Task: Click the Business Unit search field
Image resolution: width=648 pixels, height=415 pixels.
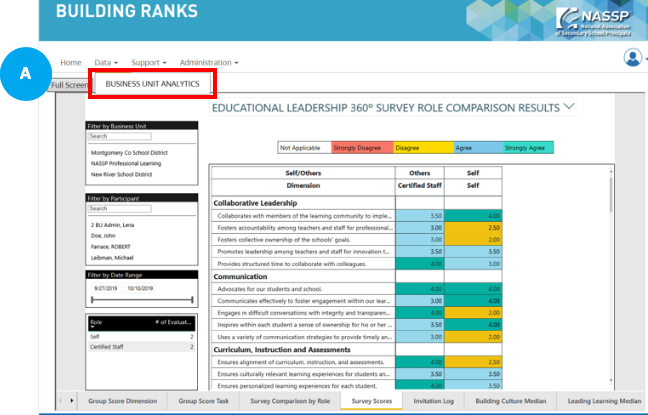Action: [119, 136]
